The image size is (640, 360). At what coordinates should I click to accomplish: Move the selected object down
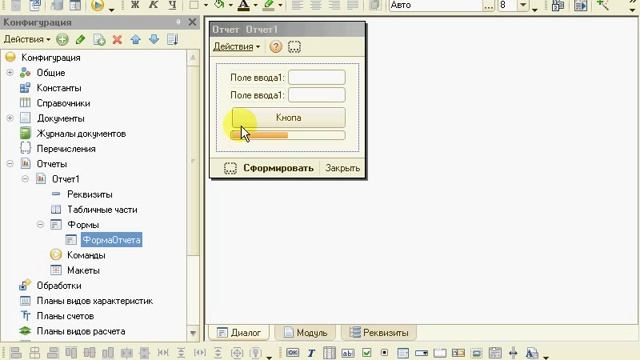coord(154,40)
